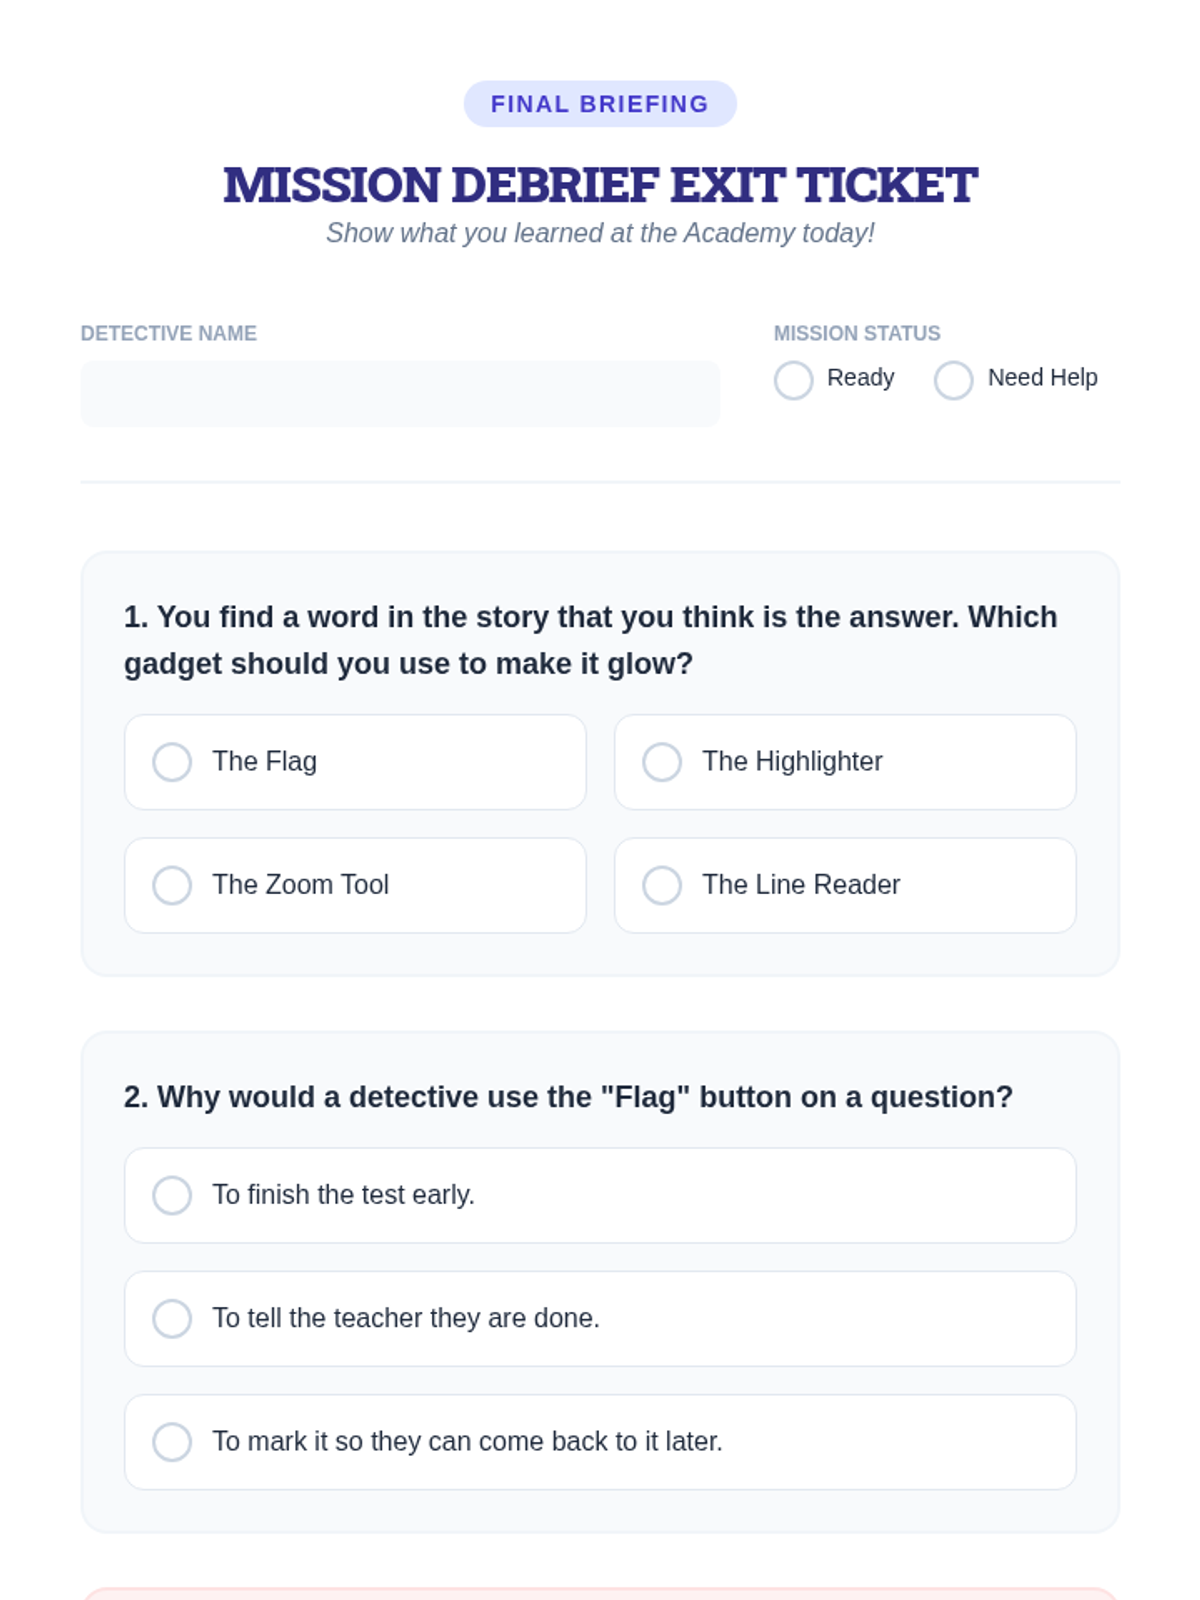Click the question 2 prompt about Flag button
The width and height of the screenshot is (1200, 1600).
568,1097
